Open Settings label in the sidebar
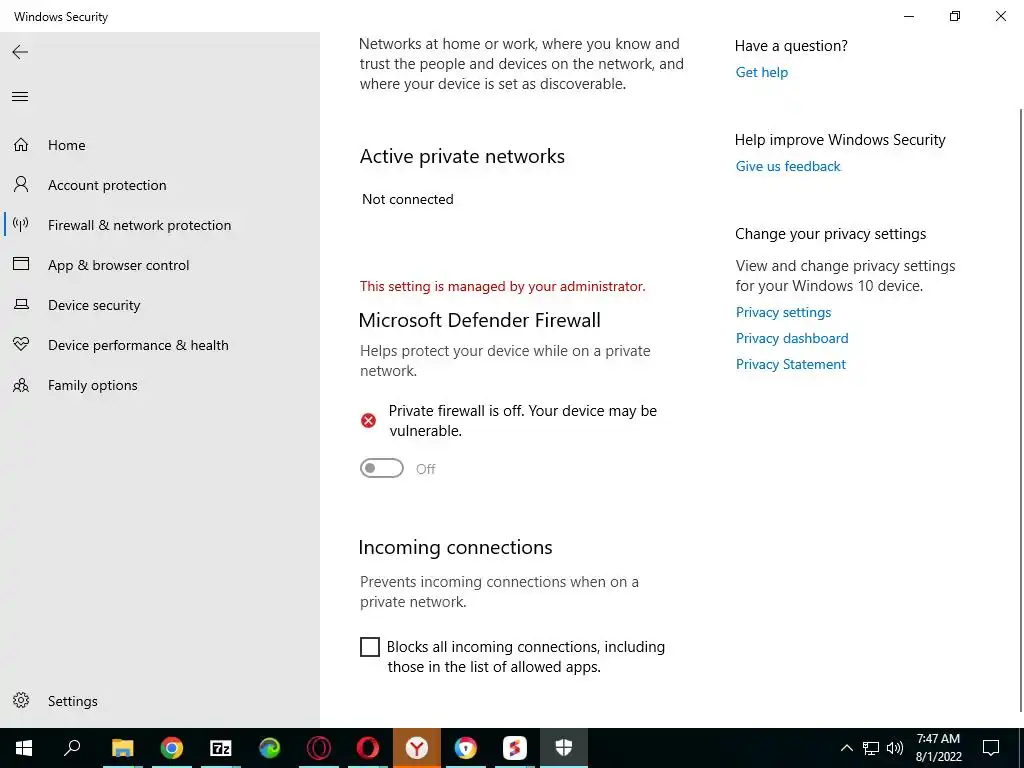Screen dimensions: 1024x768 pos(72,701)
